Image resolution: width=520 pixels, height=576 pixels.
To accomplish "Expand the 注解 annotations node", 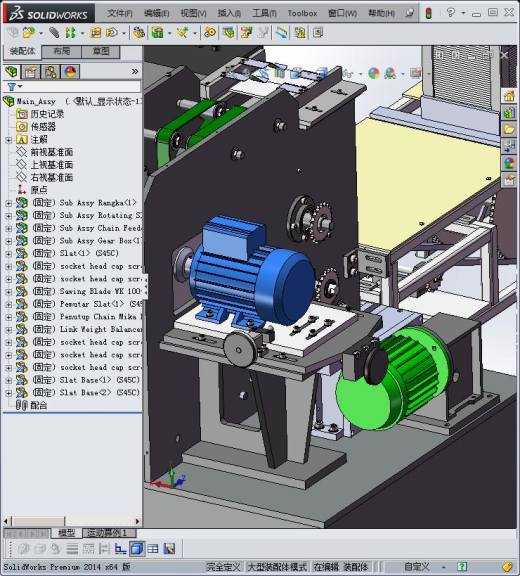I will pyautogui.click(x=9, y=140).
